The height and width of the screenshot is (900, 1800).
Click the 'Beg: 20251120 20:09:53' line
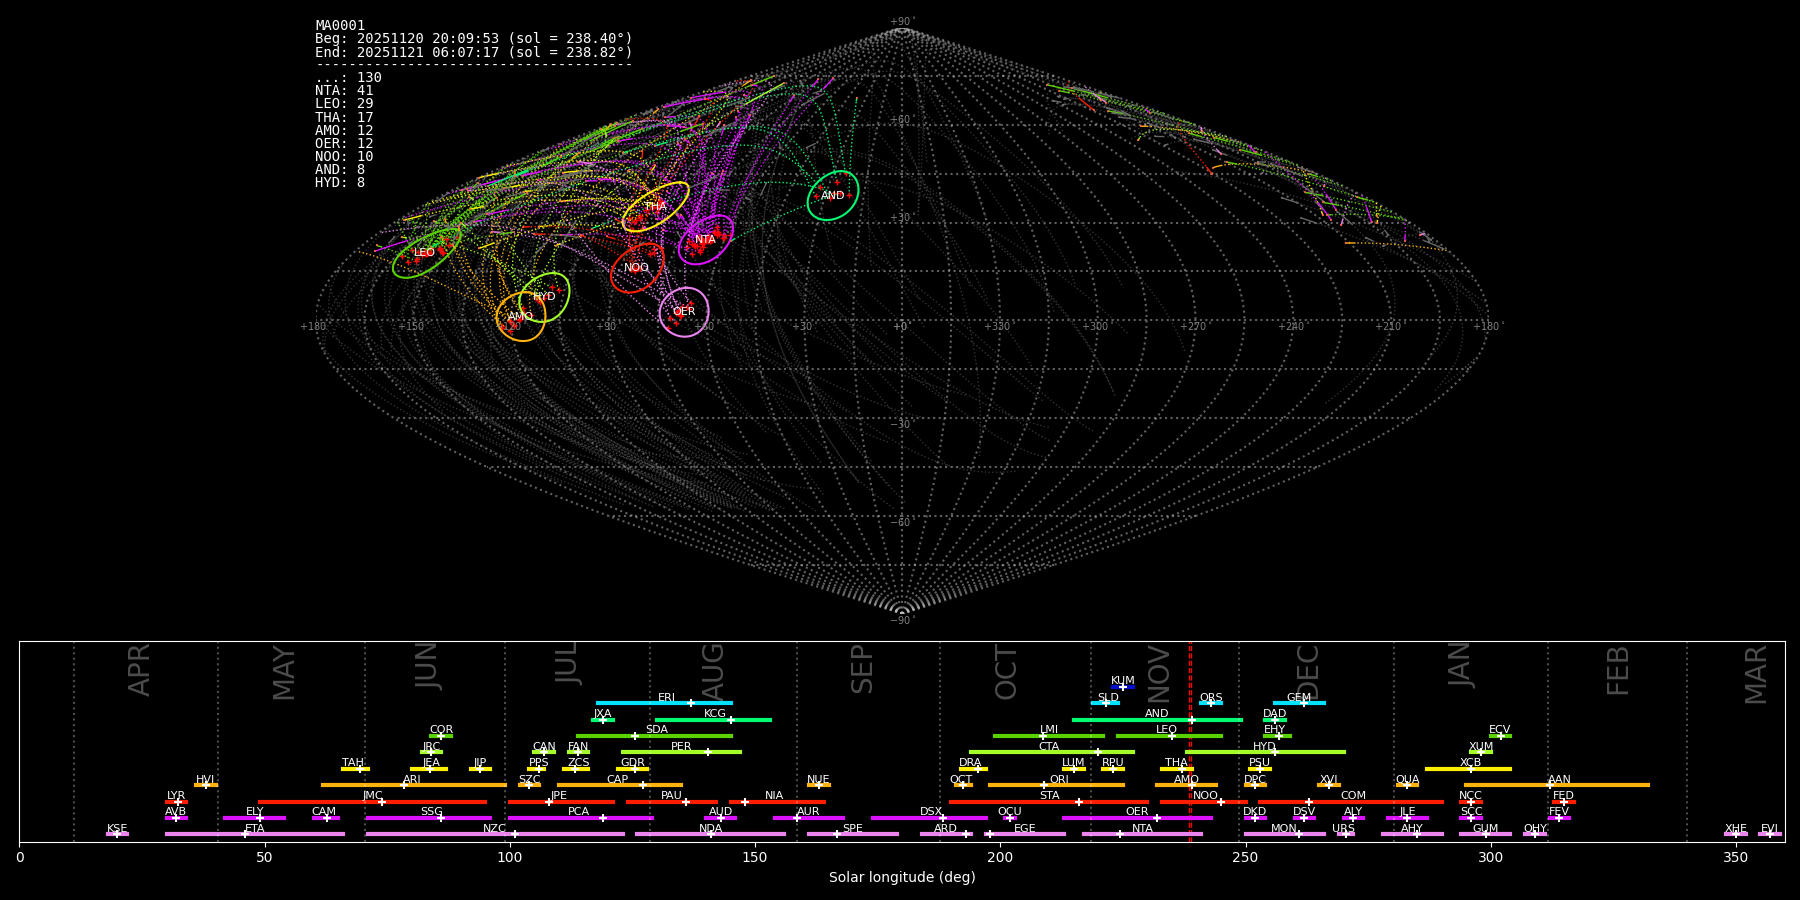pos(474,39)
